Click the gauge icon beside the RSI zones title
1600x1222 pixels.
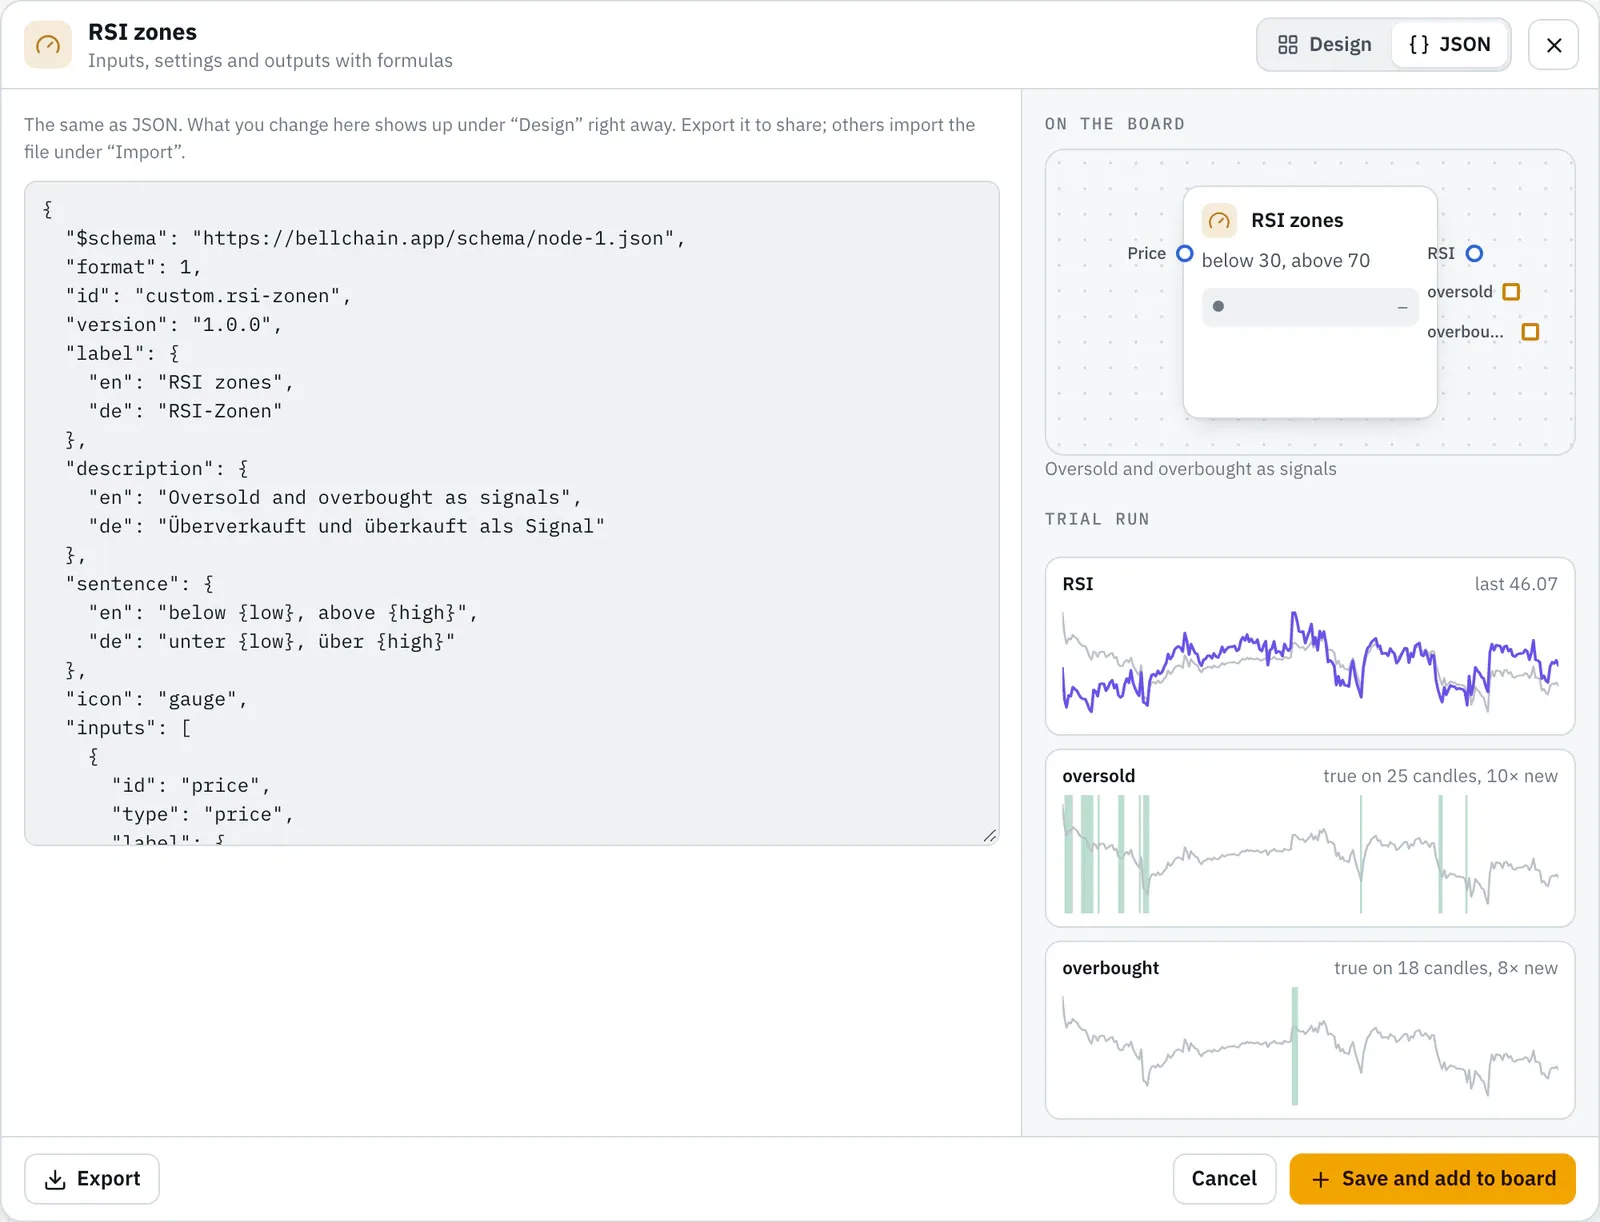click(x=48, y=45)
